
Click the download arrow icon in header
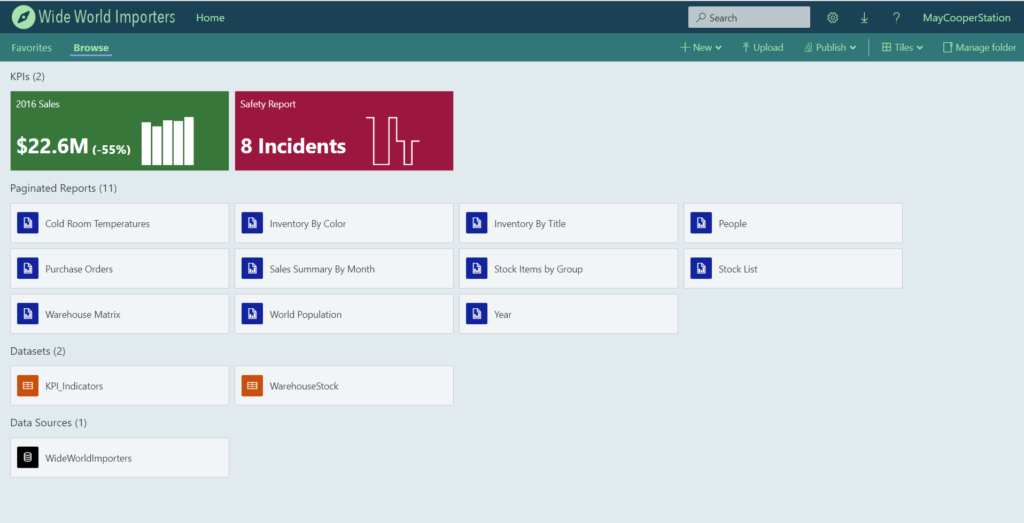(x=864, y=18)
